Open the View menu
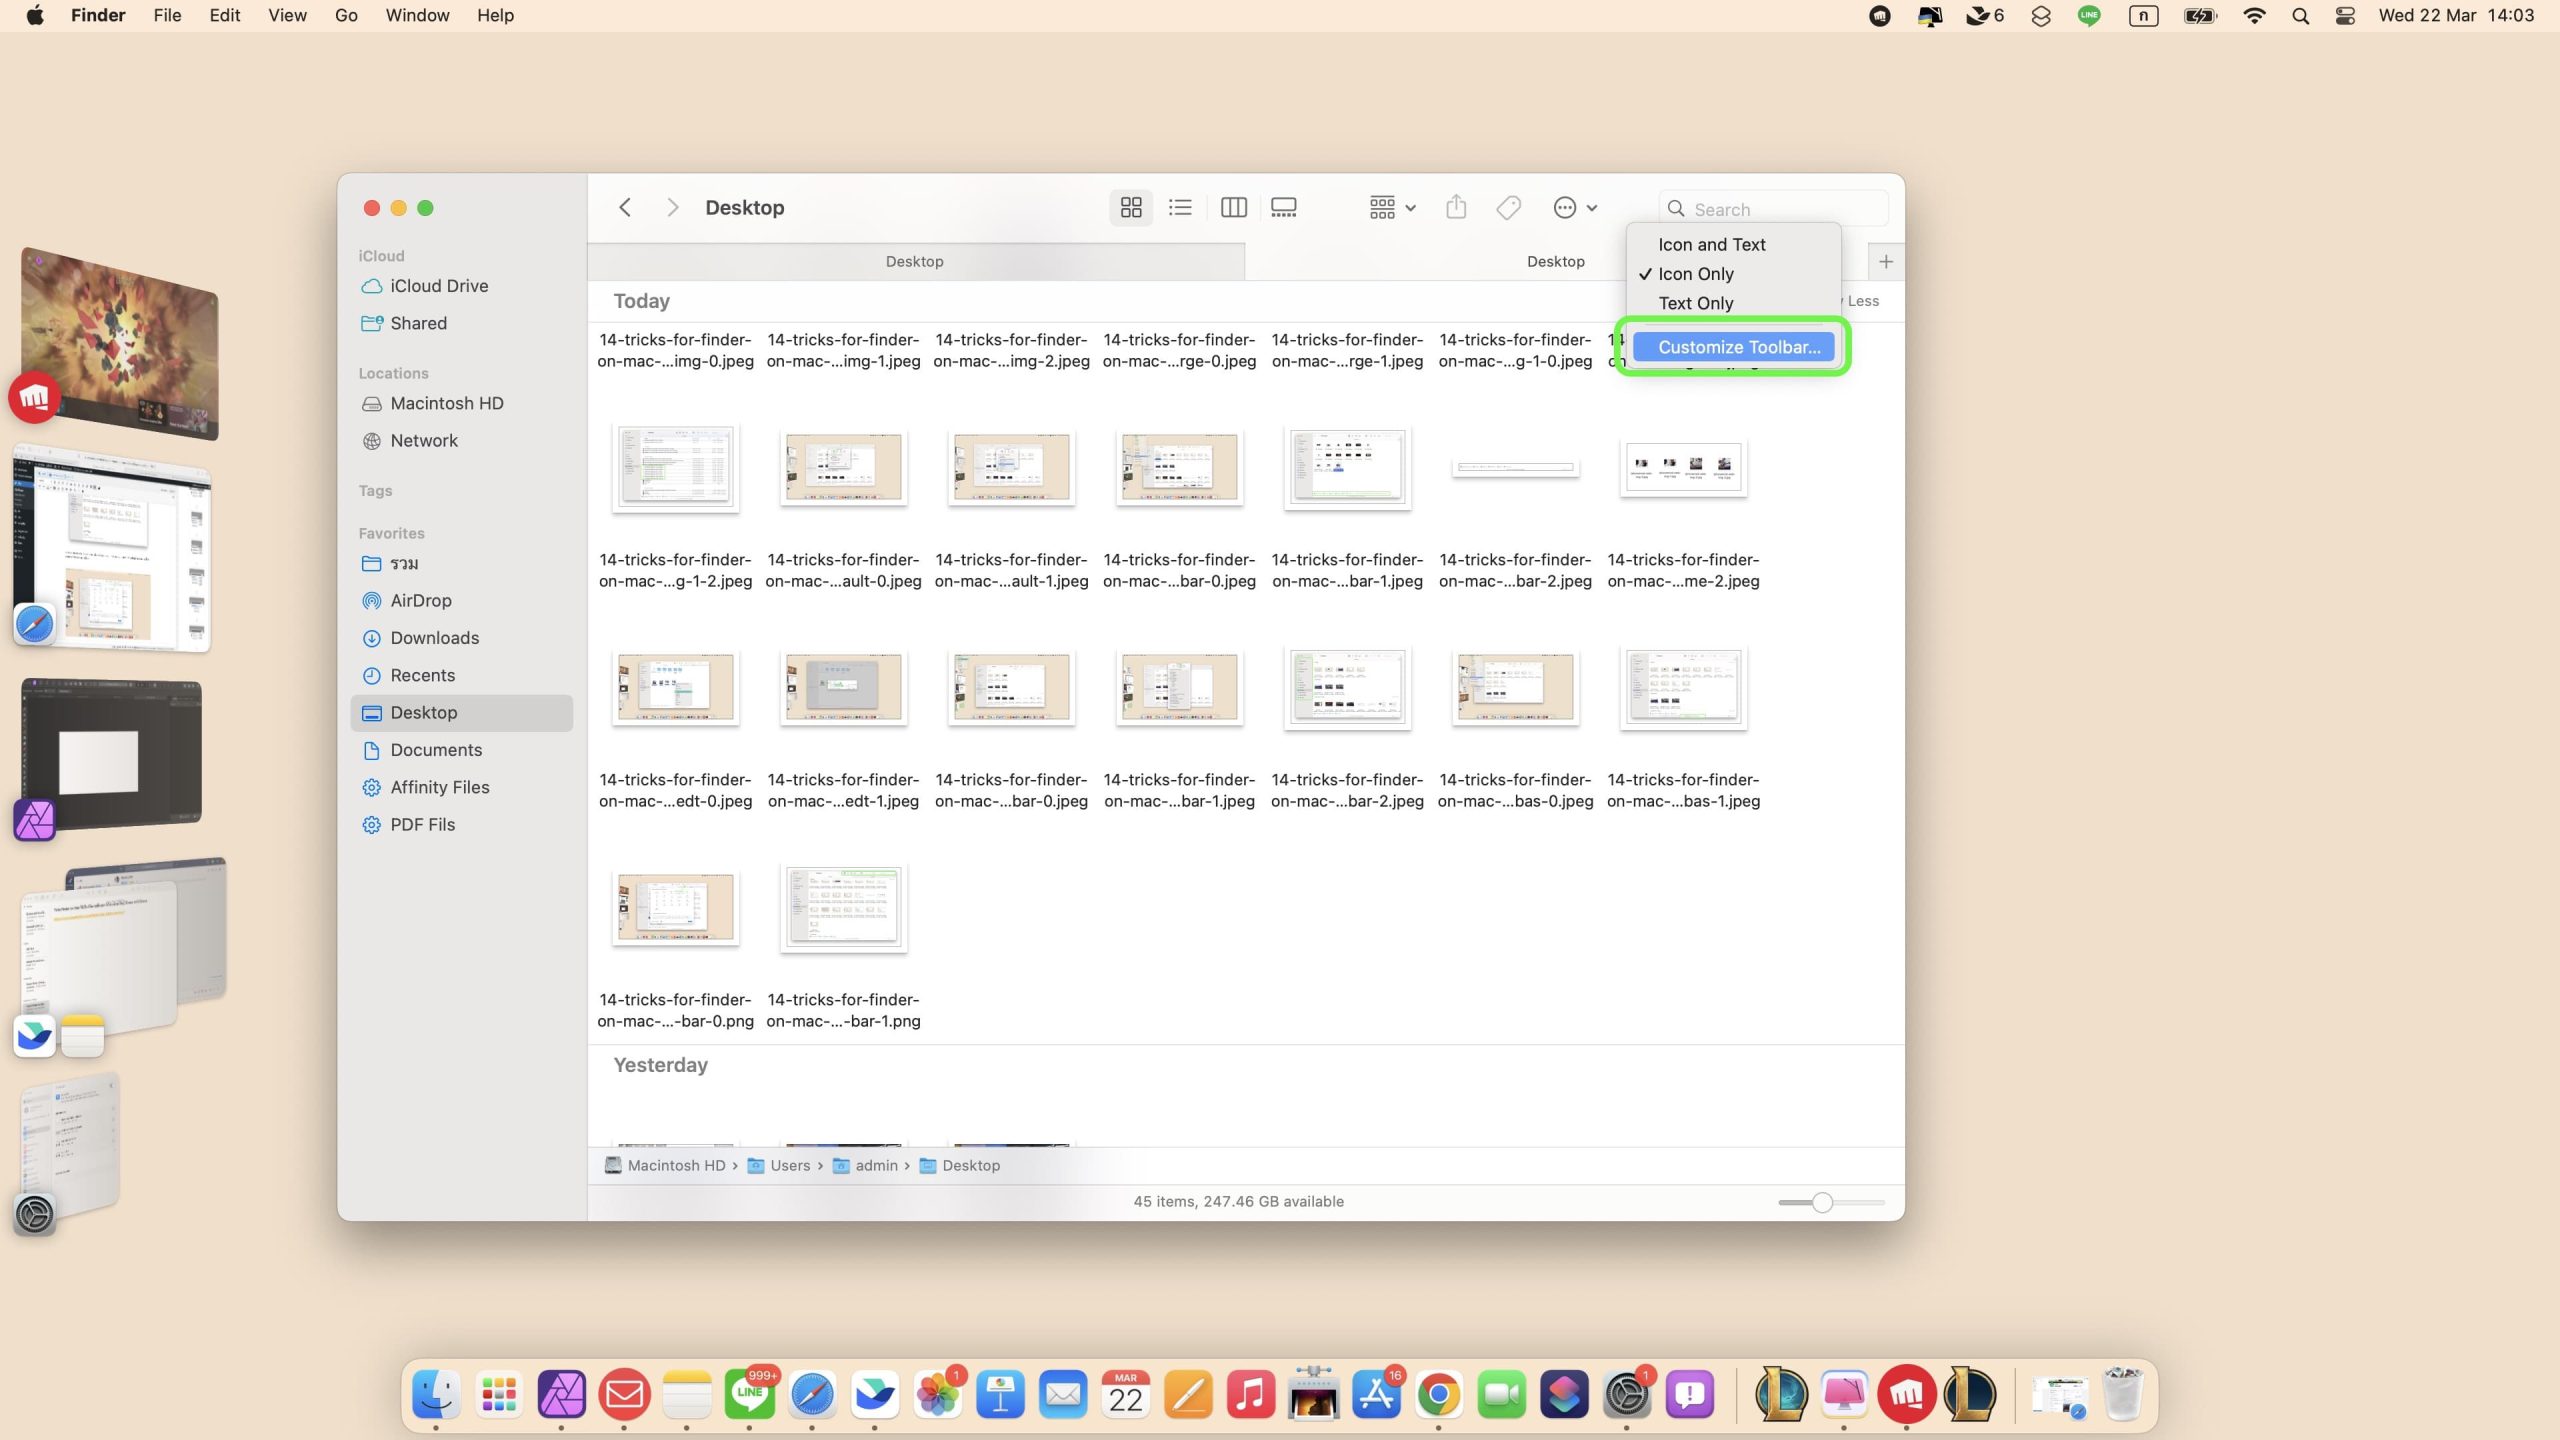Image resolution: width=2560 pixels, height=1440 pixels. (x=287, y=16)
